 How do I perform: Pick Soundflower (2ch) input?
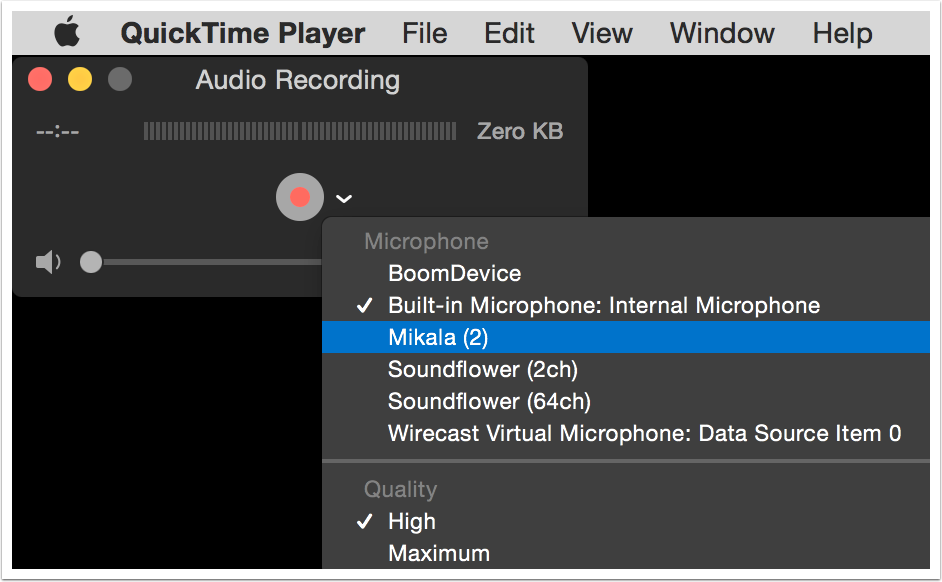point(482,370)
